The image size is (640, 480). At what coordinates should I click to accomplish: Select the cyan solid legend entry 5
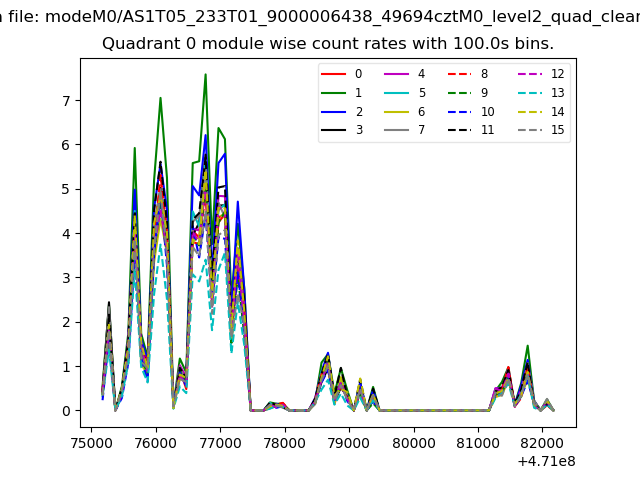397,93
